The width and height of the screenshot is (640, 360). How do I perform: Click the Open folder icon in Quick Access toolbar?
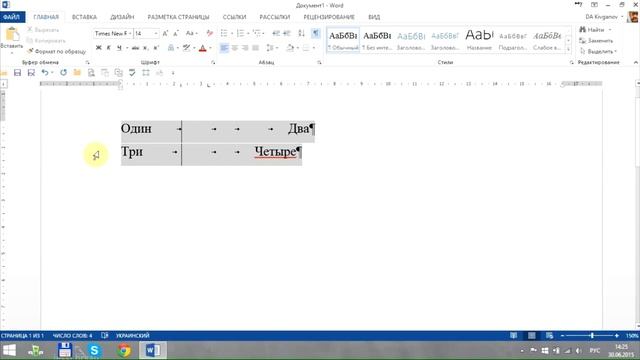[77, 73]
